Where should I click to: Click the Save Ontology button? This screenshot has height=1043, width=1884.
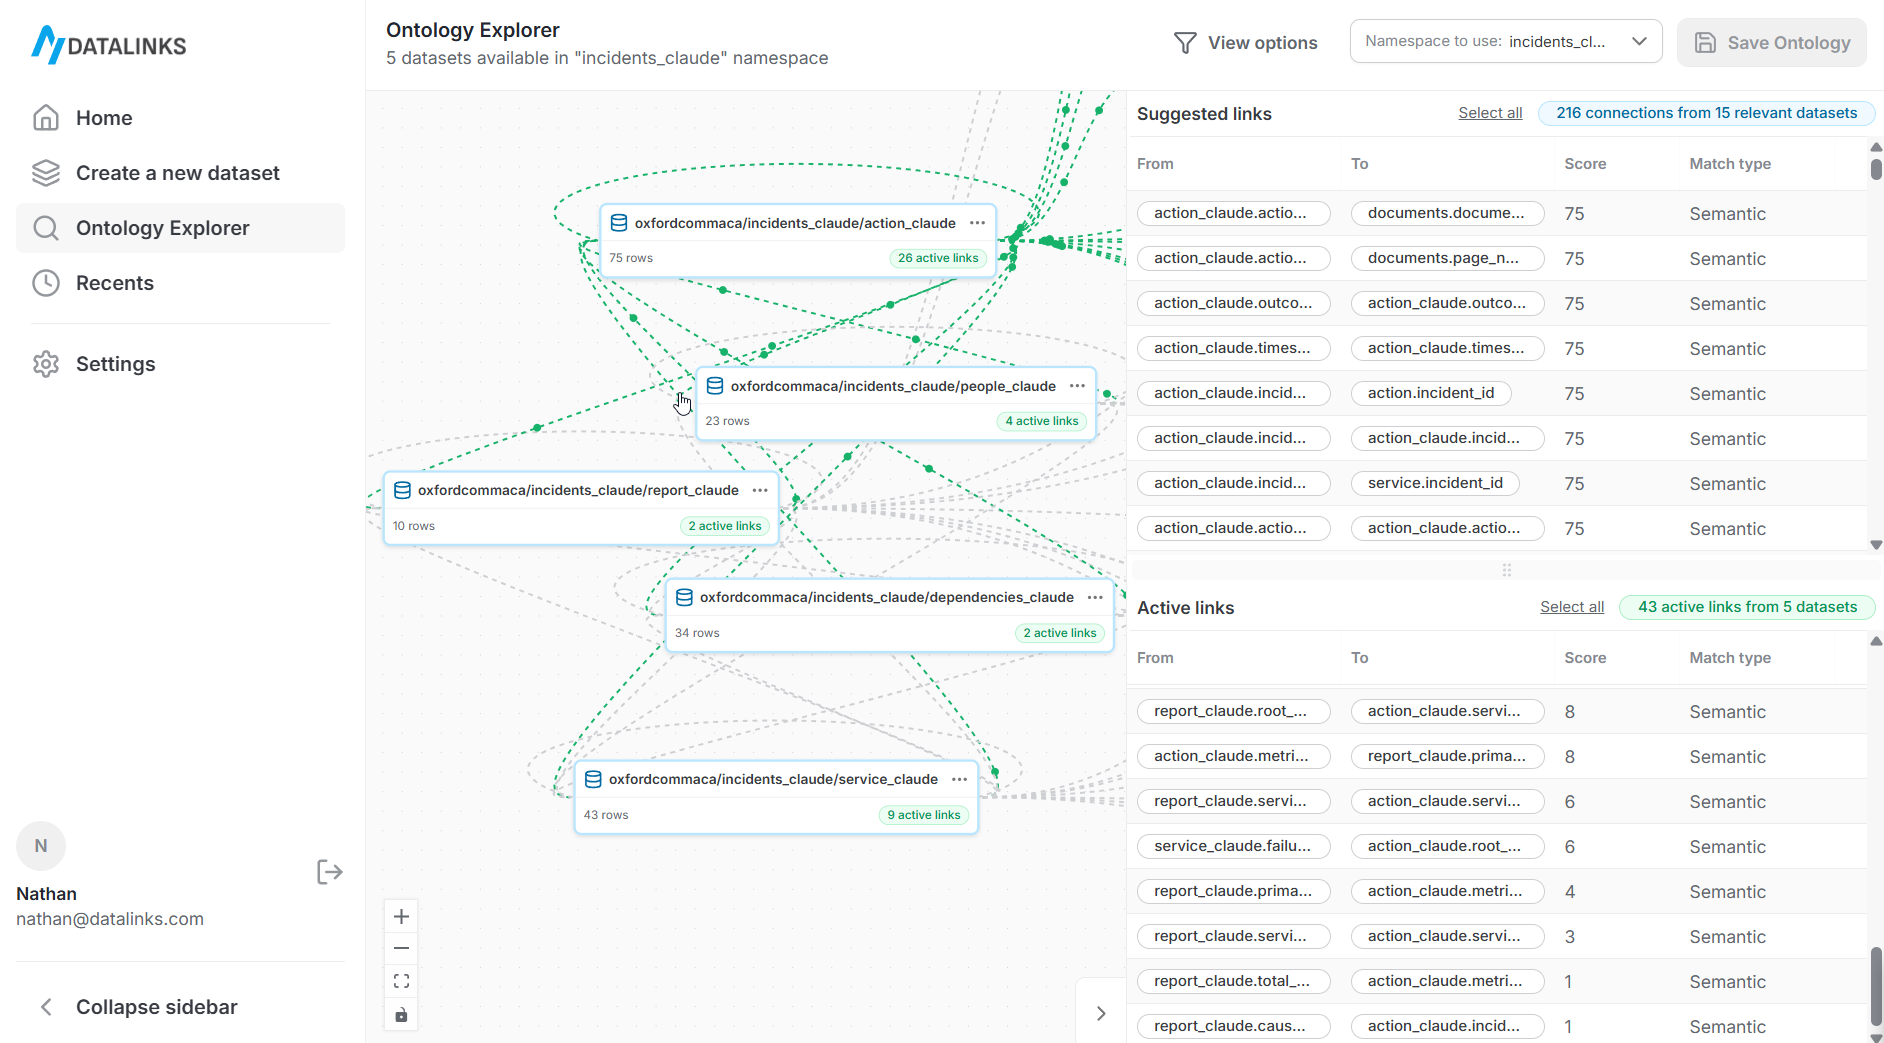1770,42
